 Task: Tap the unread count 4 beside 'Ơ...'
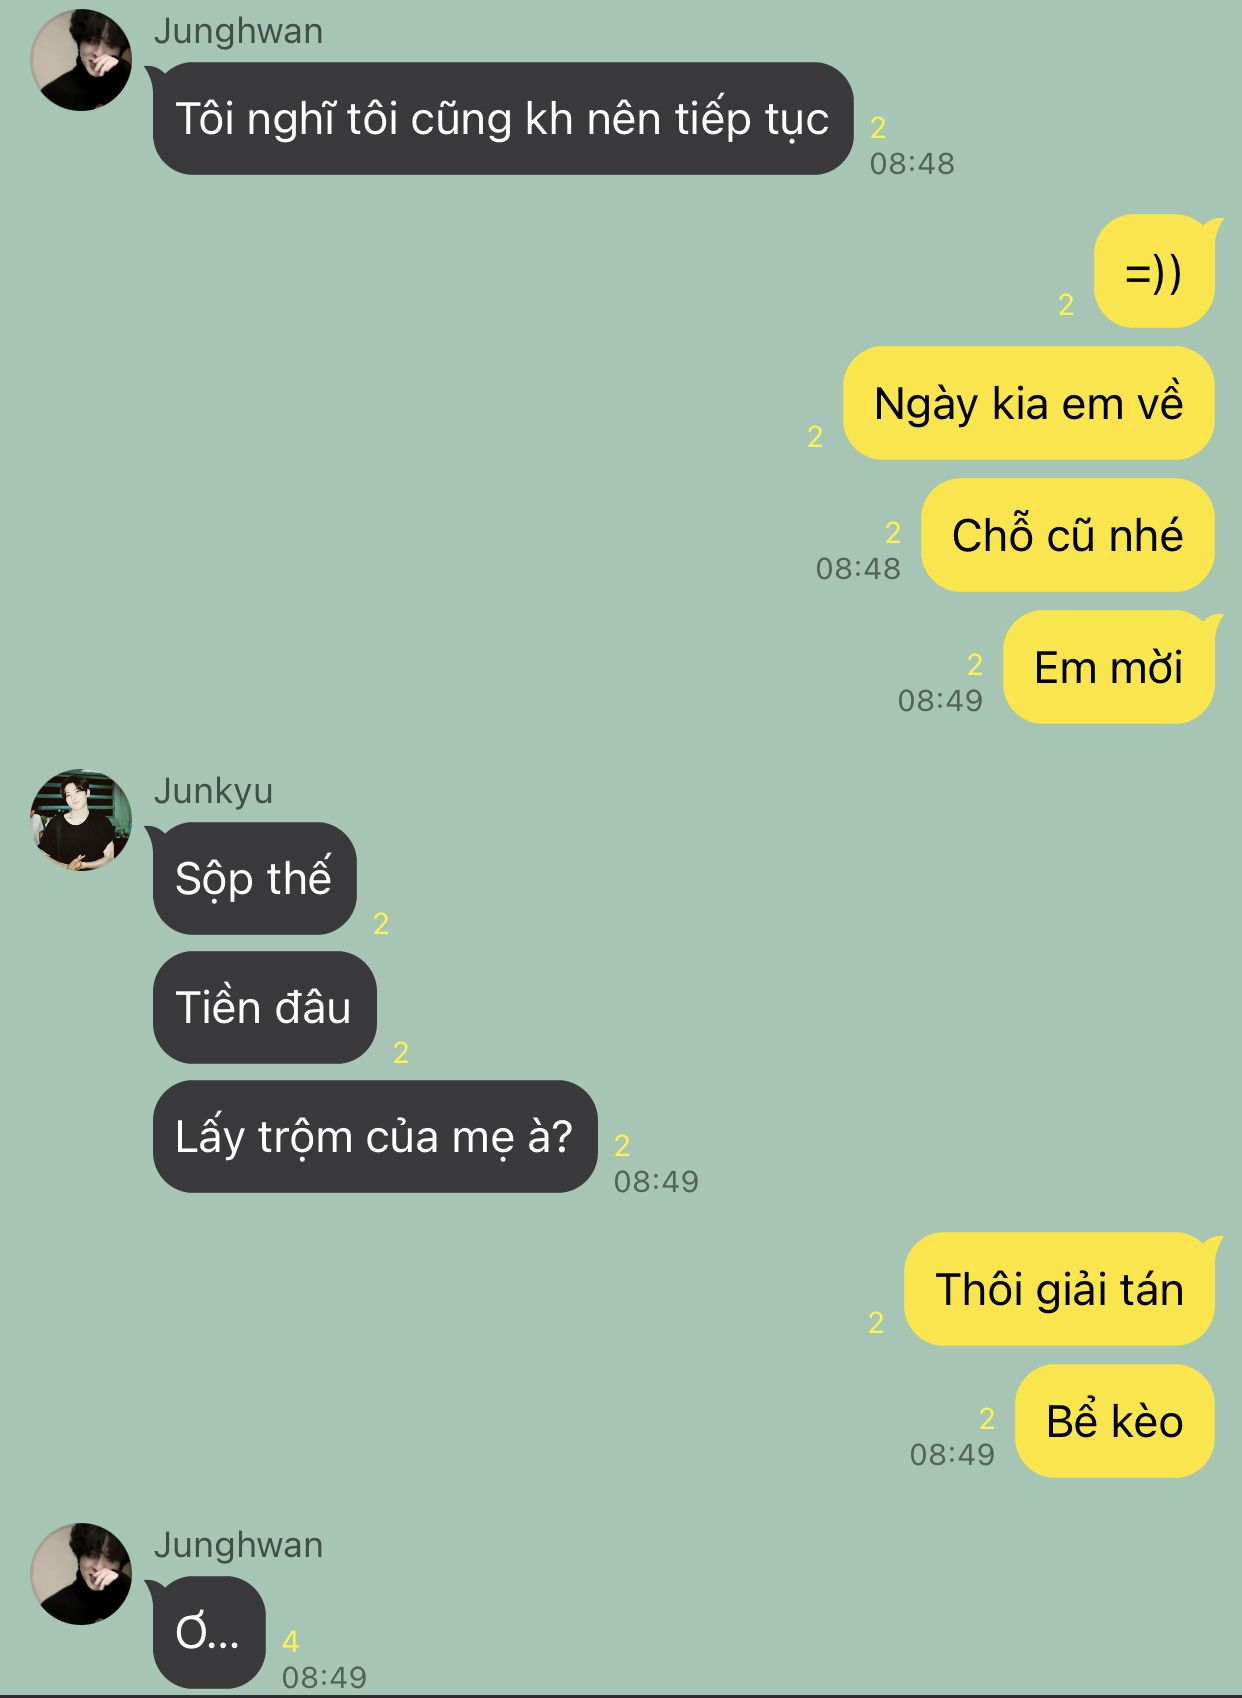click(290, 1641)
